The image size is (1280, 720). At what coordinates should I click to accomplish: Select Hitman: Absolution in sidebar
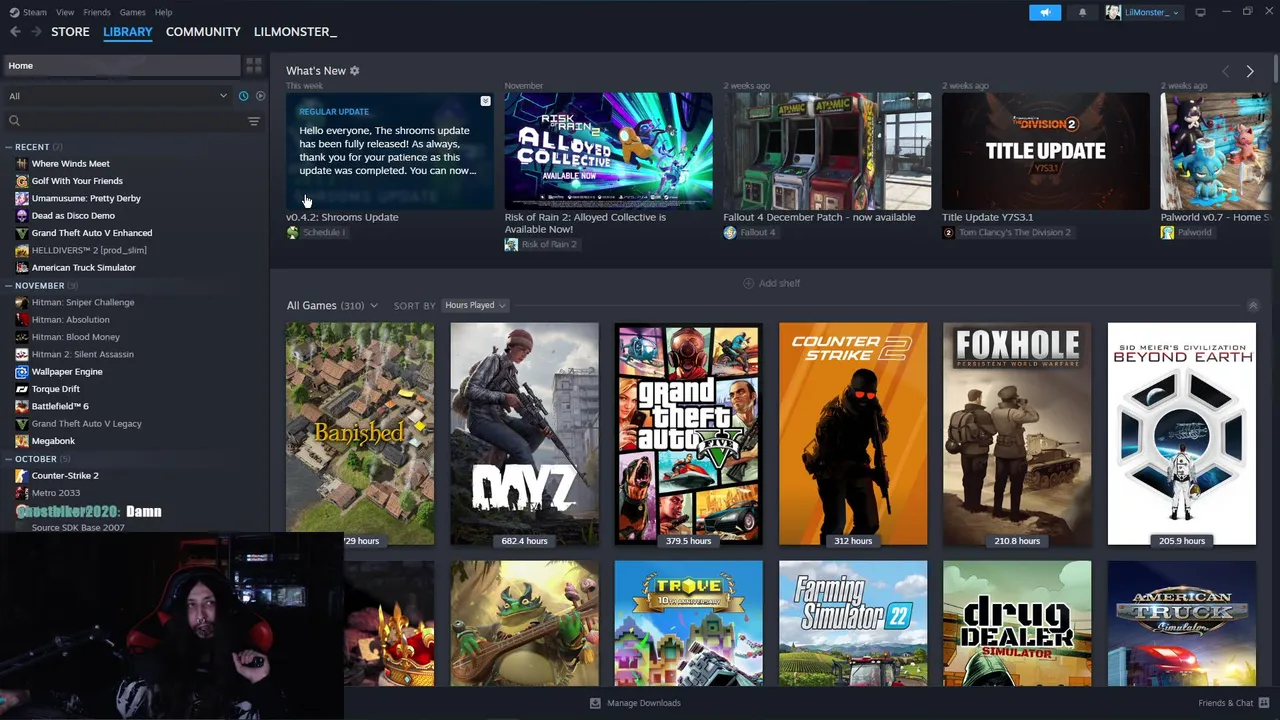[70, 319]
